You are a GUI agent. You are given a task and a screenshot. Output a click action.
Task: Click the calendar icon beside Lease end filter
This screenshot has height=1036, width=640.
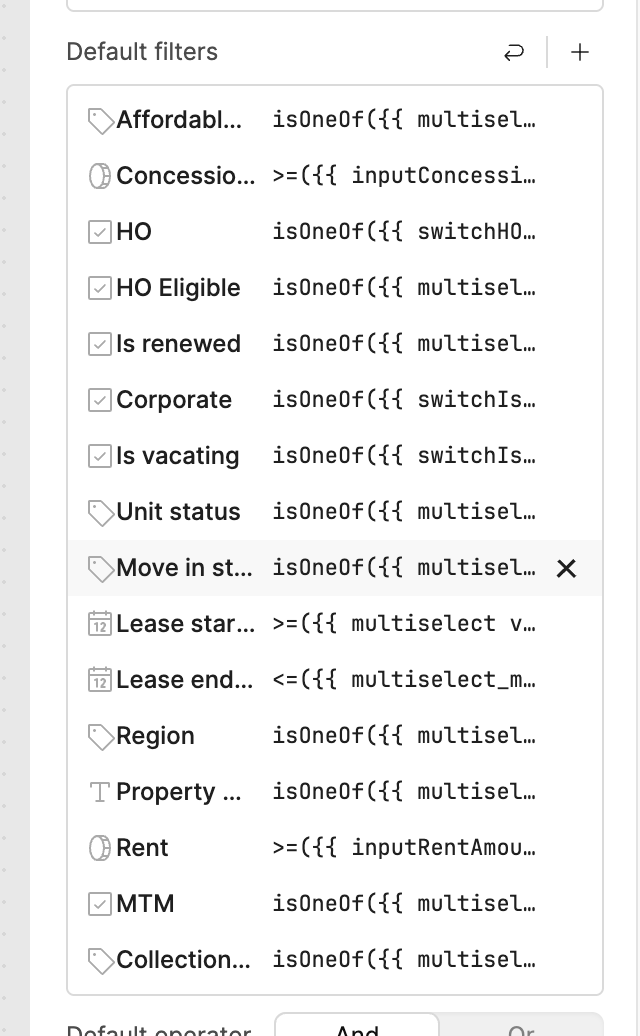pyautogui.click(x=100, y=680)
